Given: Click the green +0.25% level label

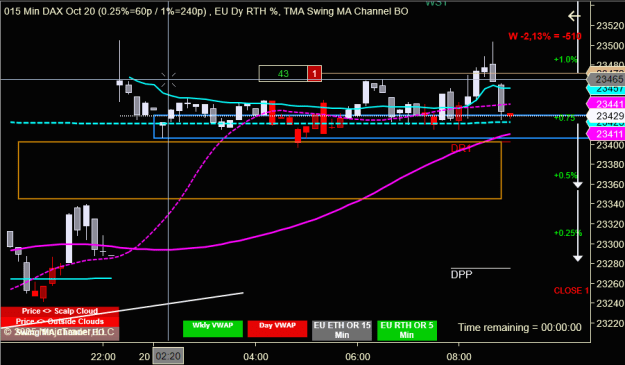Looking at the screenshot, I should (x=568, y=233).
